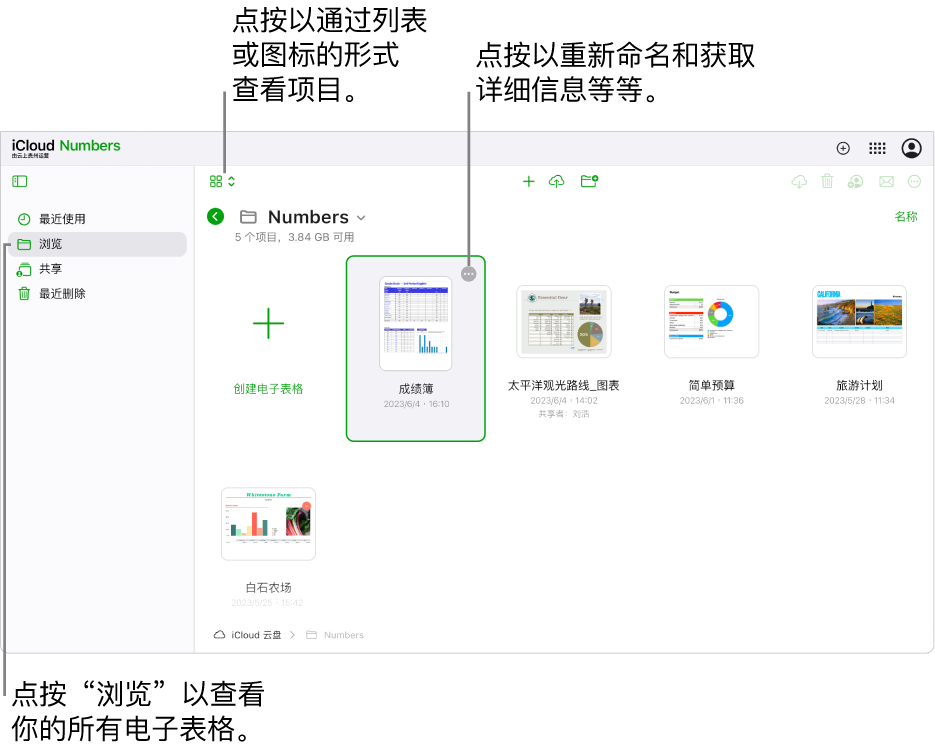The height and width of the screenshot is (753, 935).
Task: Open the download icon on the right toolbar
Action: coord(798,181)
